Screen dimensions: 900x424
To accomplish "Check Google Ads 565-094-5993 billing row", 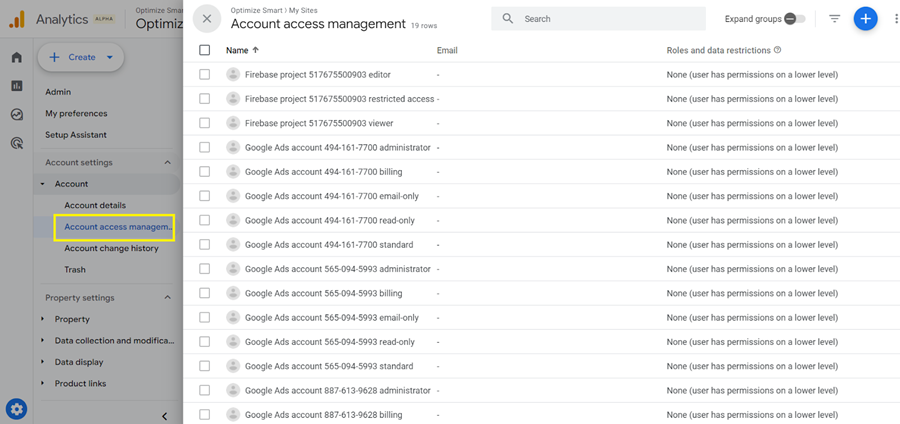I will tap(204, 293).
